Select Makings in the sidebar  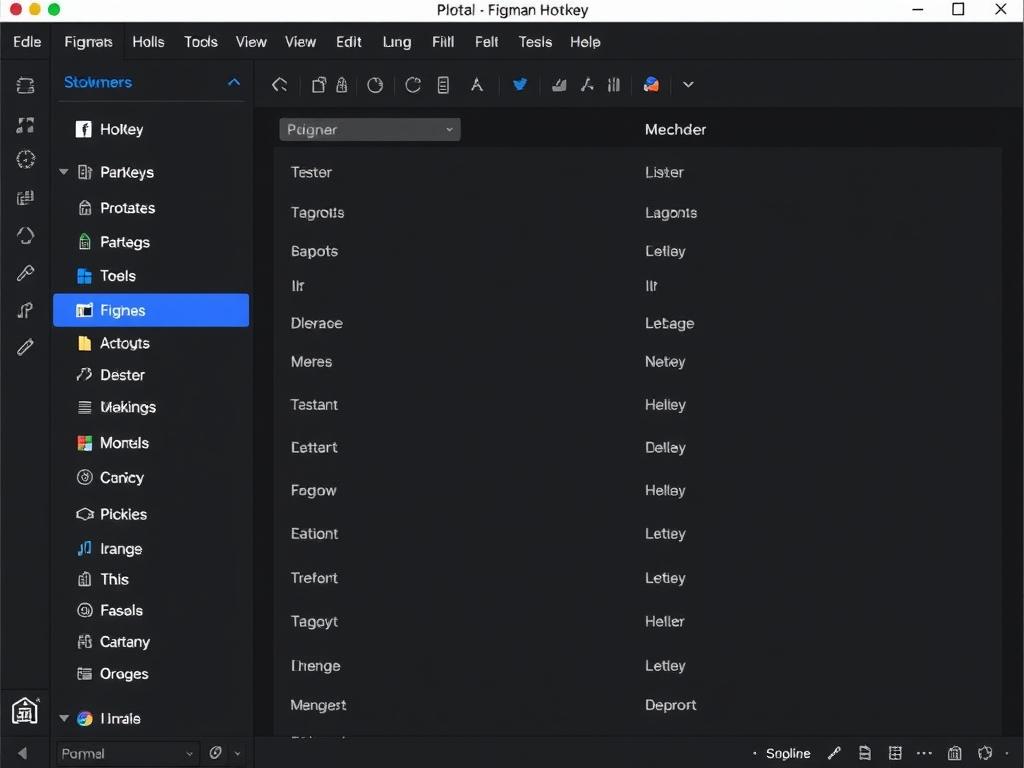pyautogui.click(x=151, y=407)
